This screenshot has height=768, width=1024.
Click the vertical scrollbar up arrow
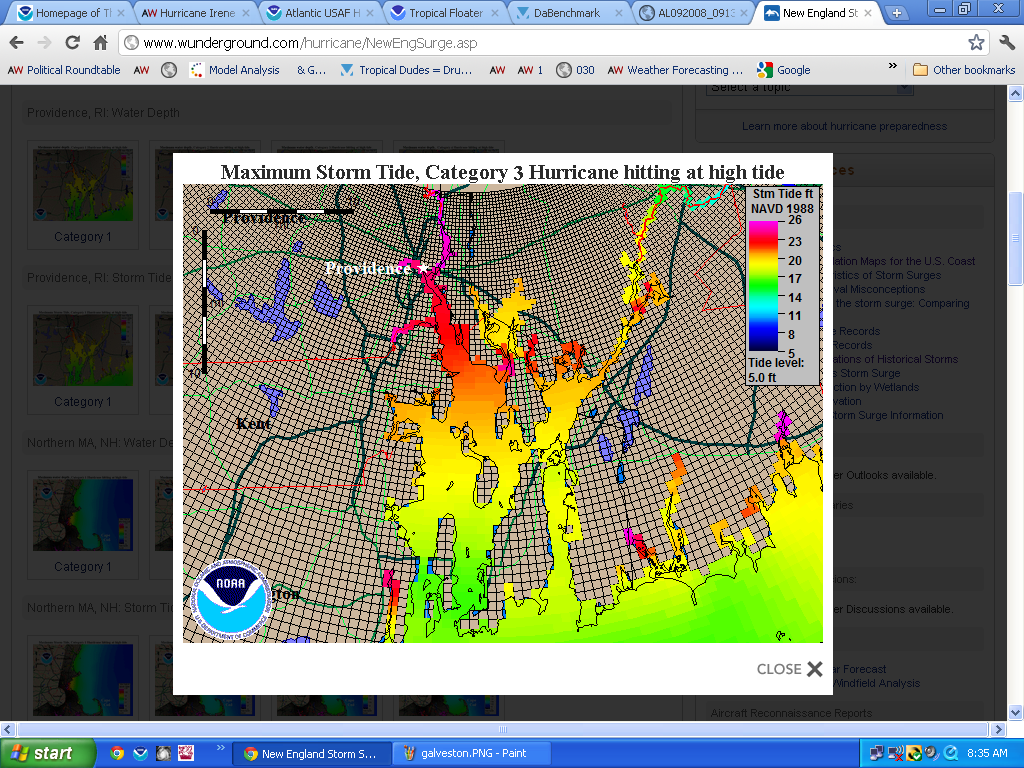click(x=1015, y=93)
